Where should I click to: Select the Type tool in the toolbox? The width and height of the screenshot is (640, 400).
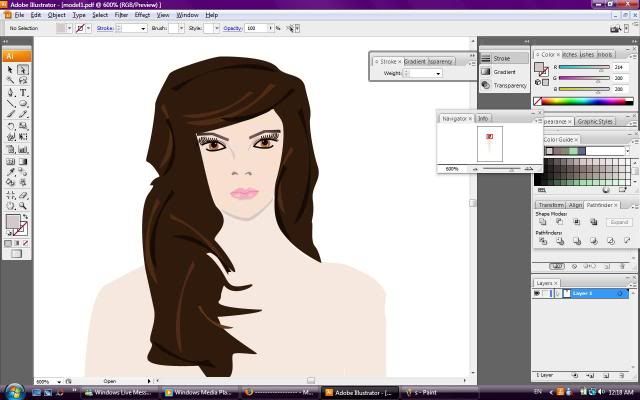click(x=23, y=92)
